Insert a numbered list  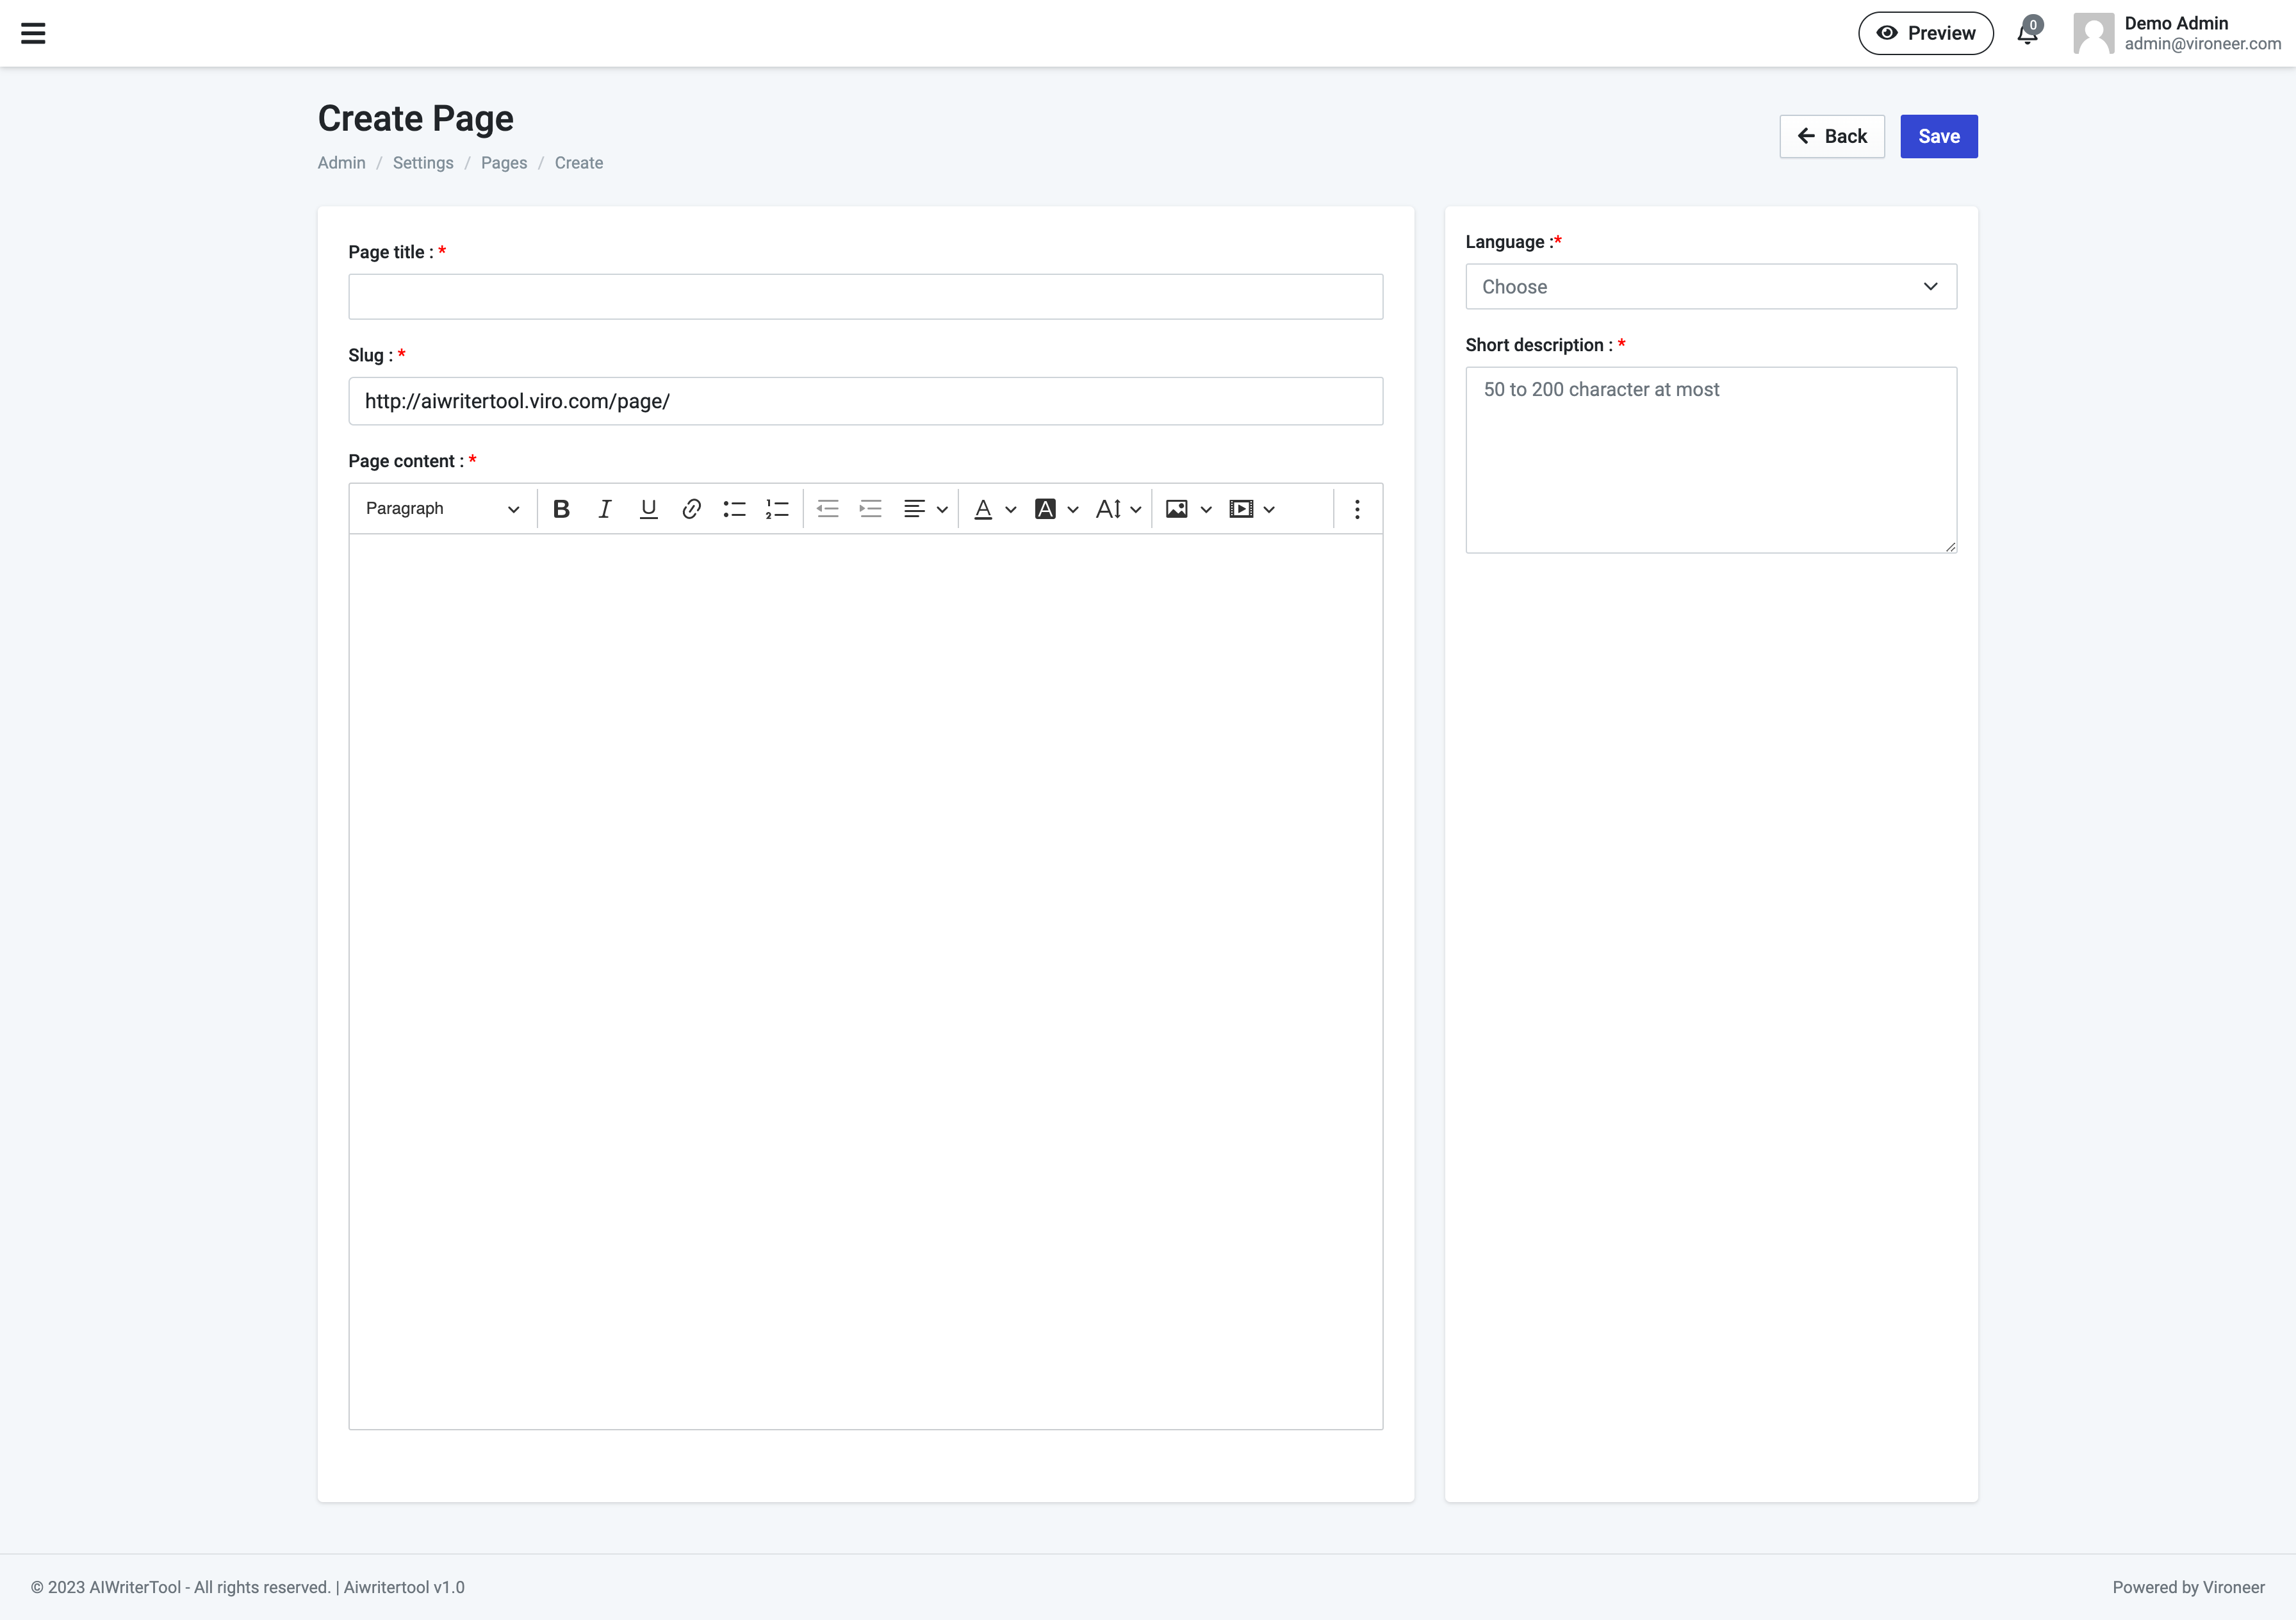tap(777, 509)
